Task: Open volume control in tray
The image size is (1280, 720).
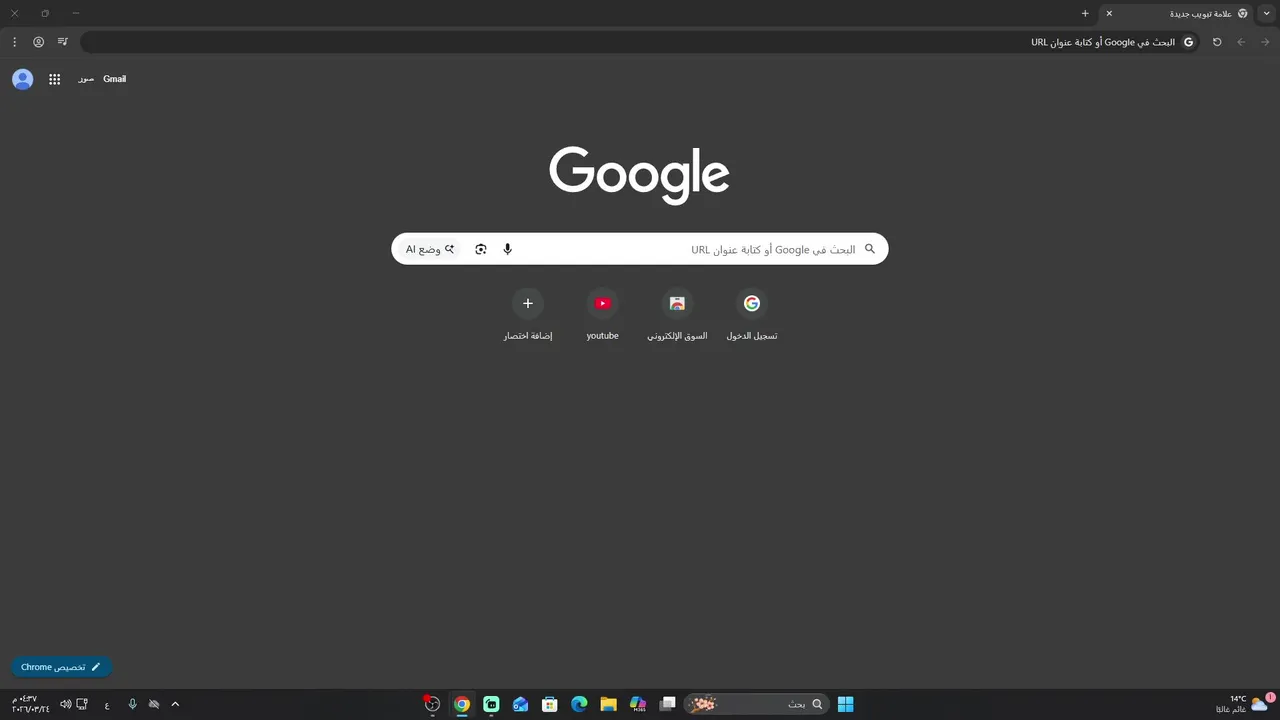Action: [65, 704]
